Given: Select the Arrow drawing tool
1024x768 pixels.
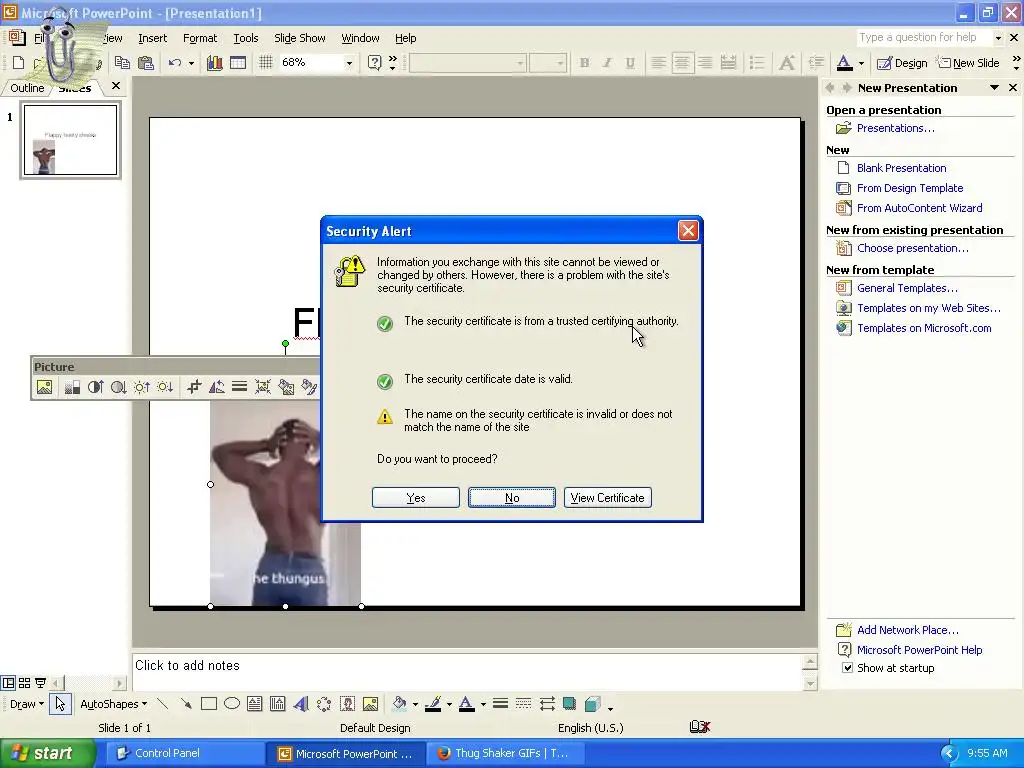Looking at the screenshot, I should pos(186,704).
